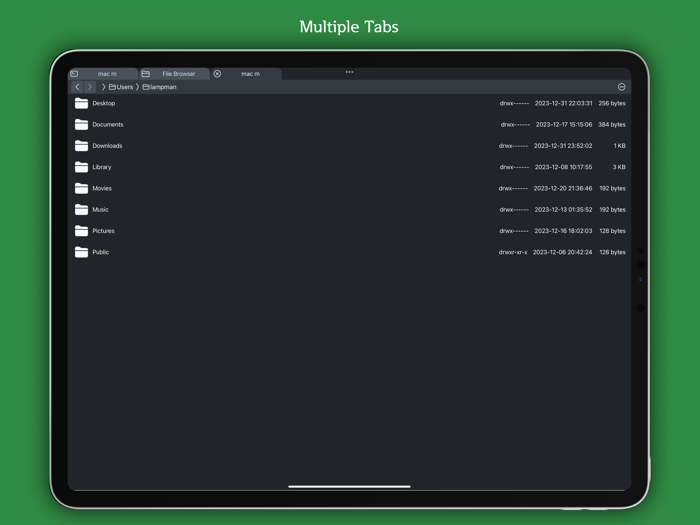Click the Downloads size 1 KB
The image size is (700, 525).
point(619,146)
